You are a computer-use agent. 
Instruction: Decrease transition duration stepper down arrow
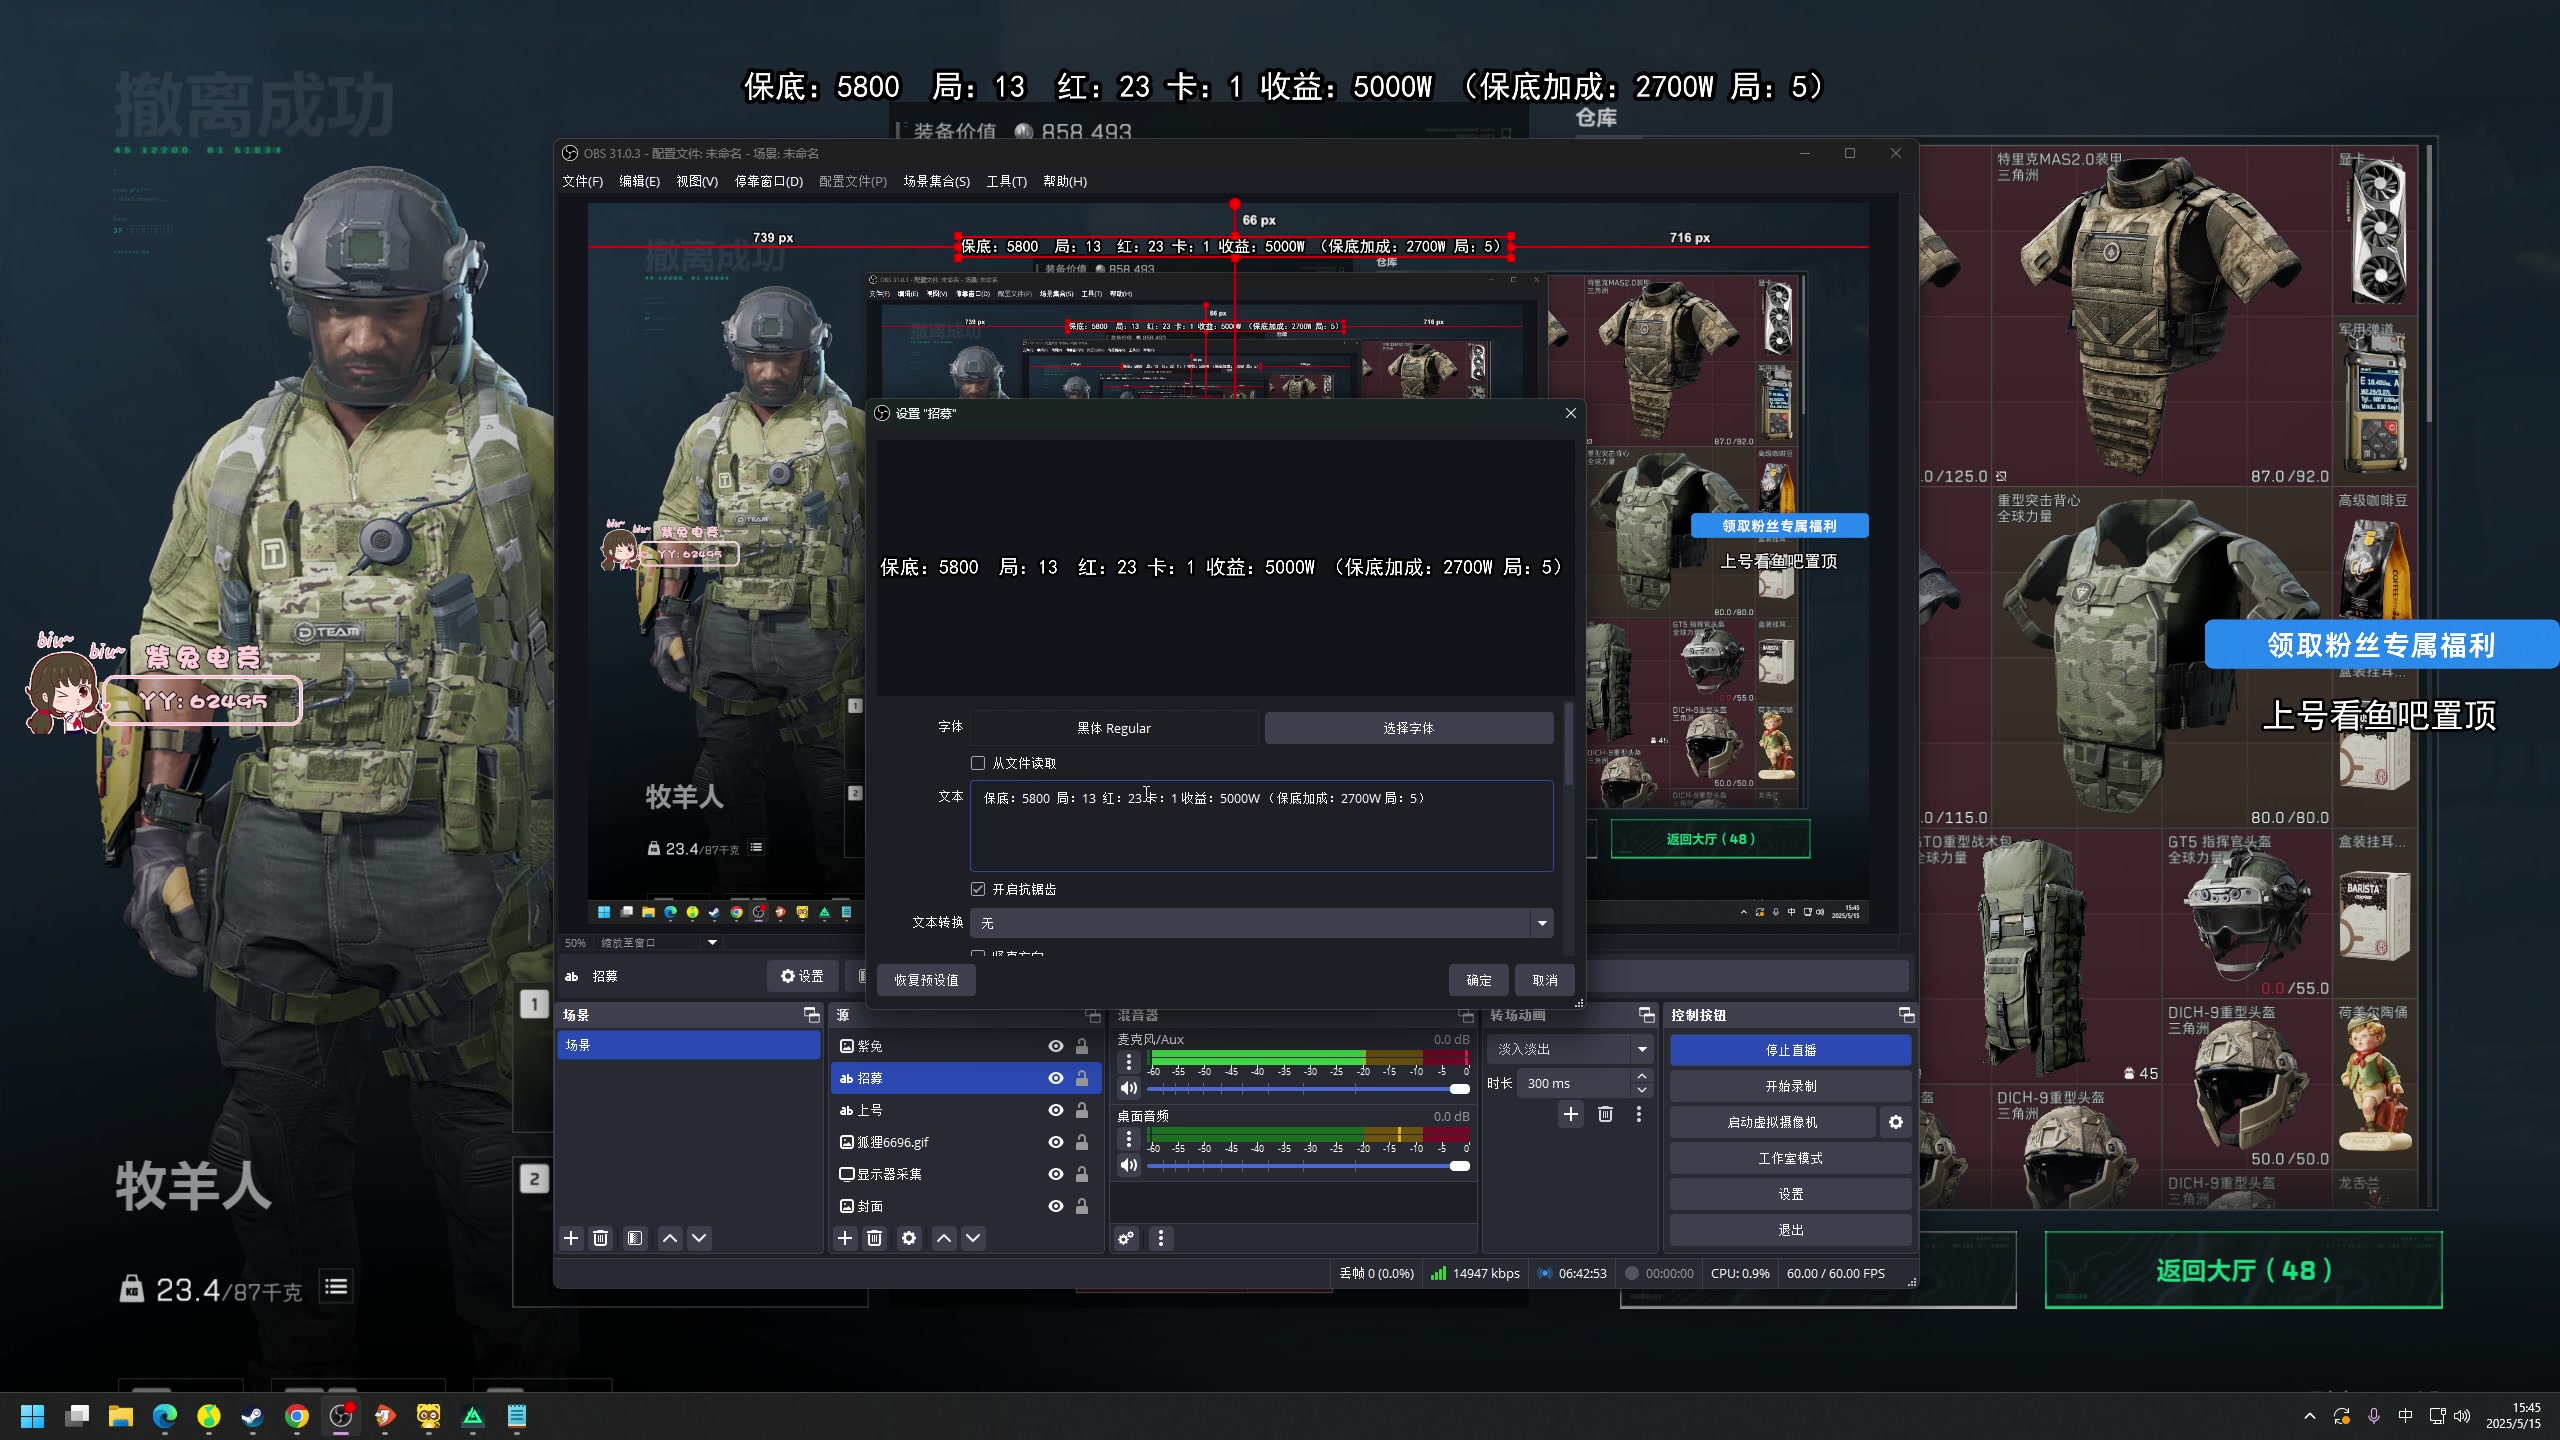click(x=1642, y=1090)
